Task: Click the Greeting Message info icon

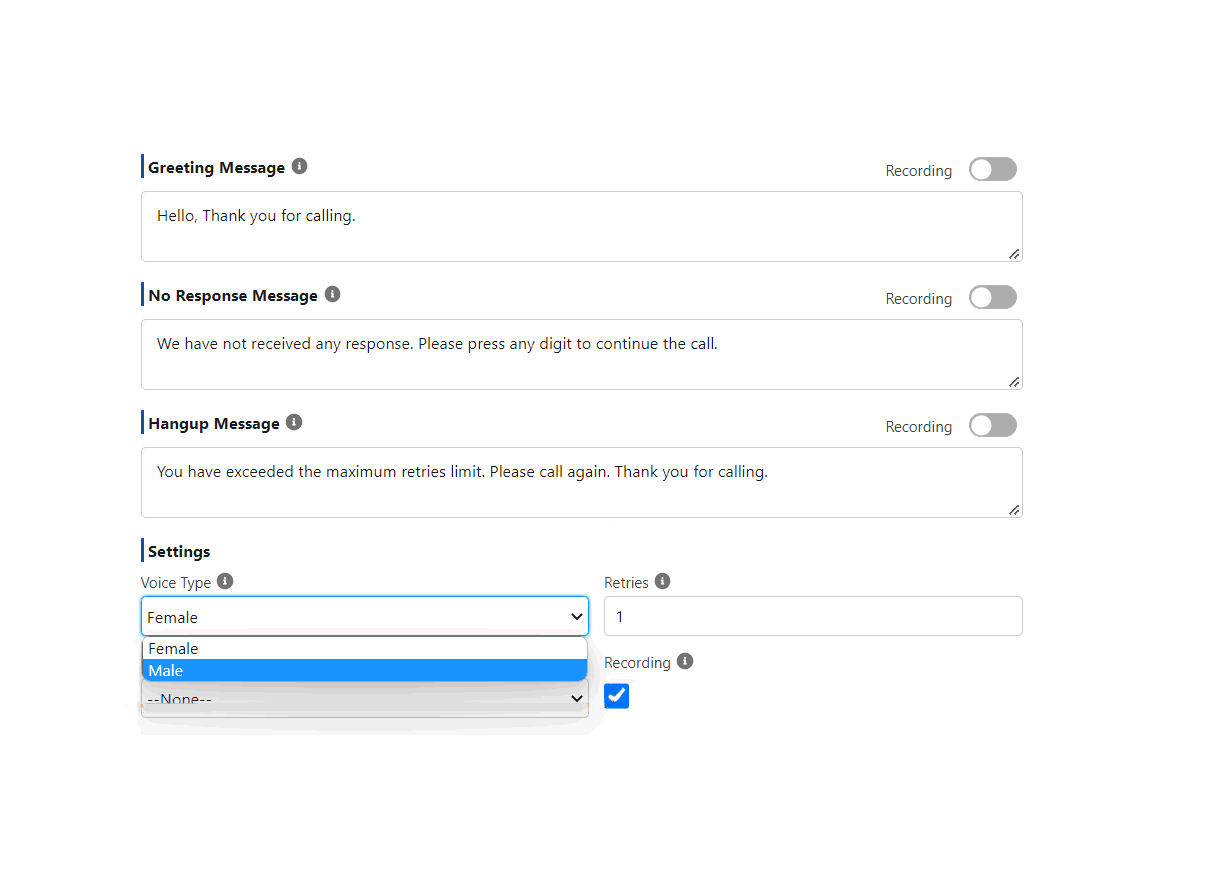Action: coord(299,167)
